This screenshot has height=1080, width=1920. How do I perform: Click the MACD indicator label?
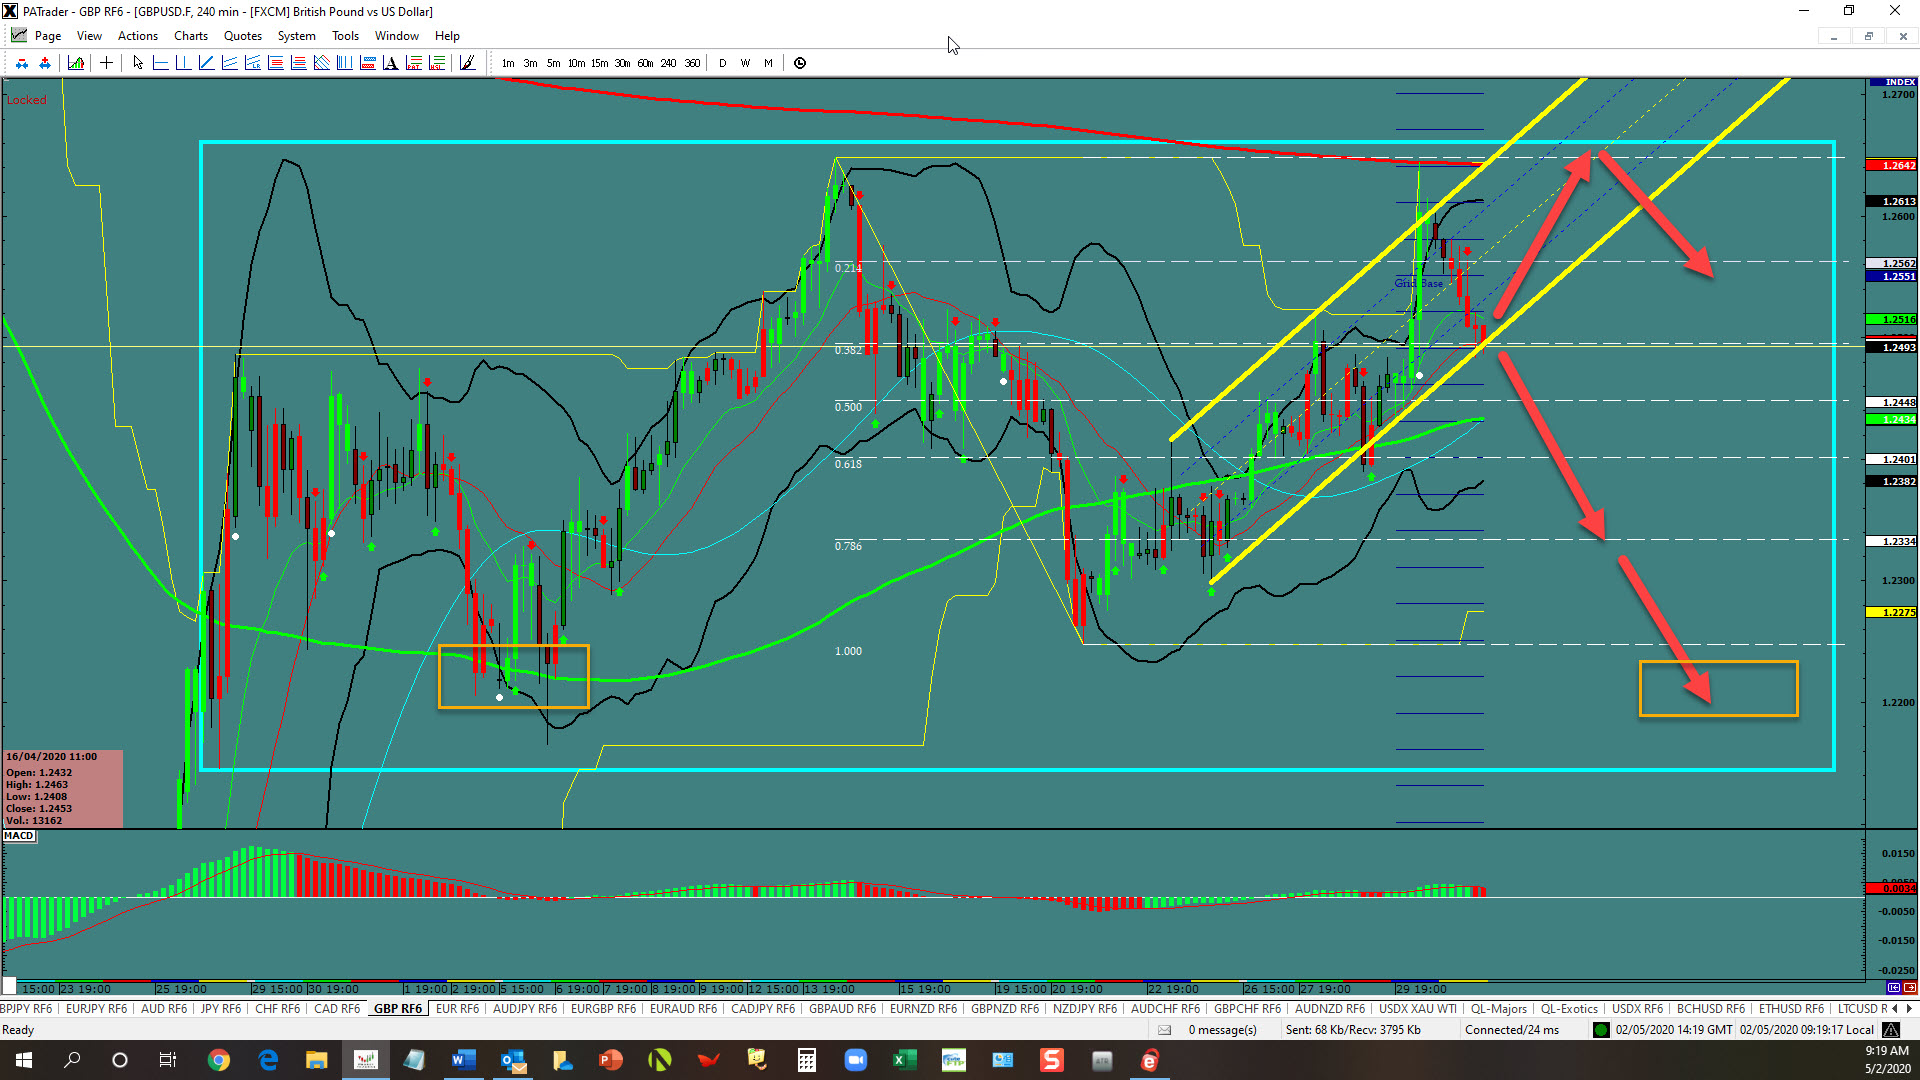click(x=19, y=836)
